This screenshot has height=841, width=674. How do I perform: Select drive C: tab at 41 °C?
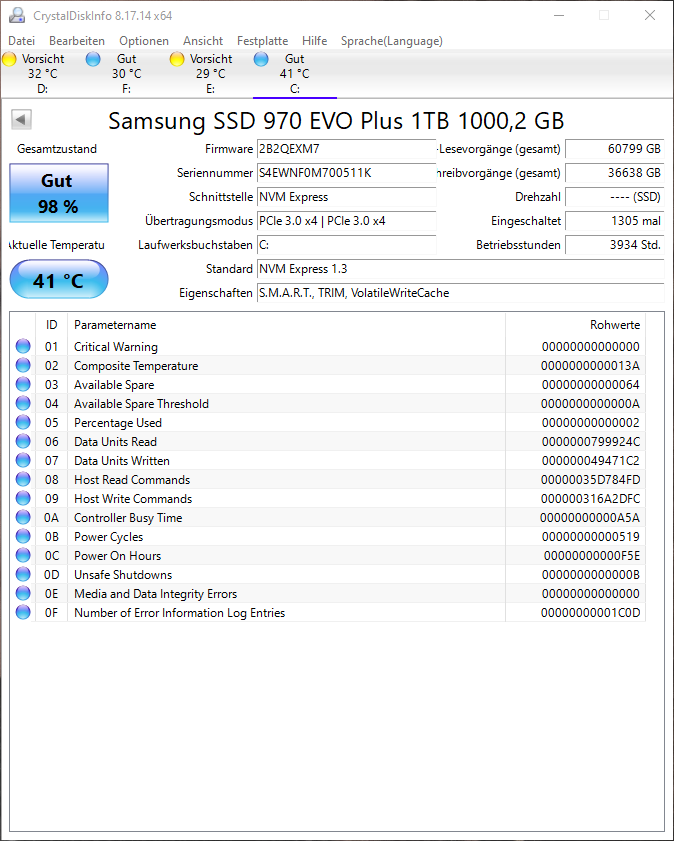(294, 74)
